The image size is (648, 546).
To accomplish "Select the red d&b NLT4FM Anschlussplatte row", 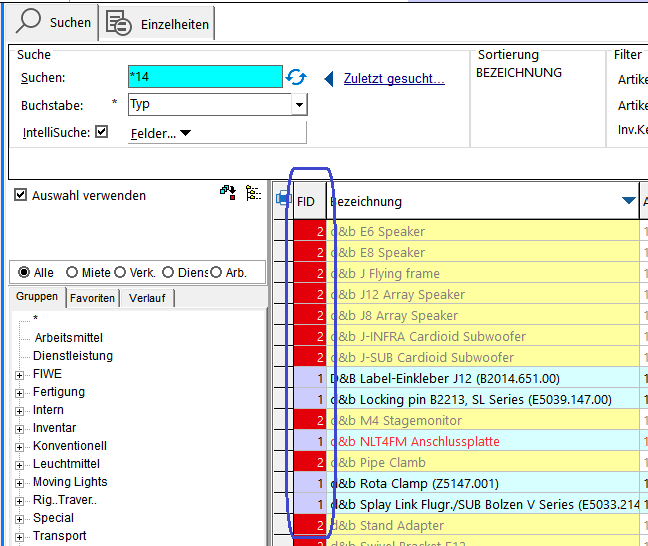I will pos(483,441).
